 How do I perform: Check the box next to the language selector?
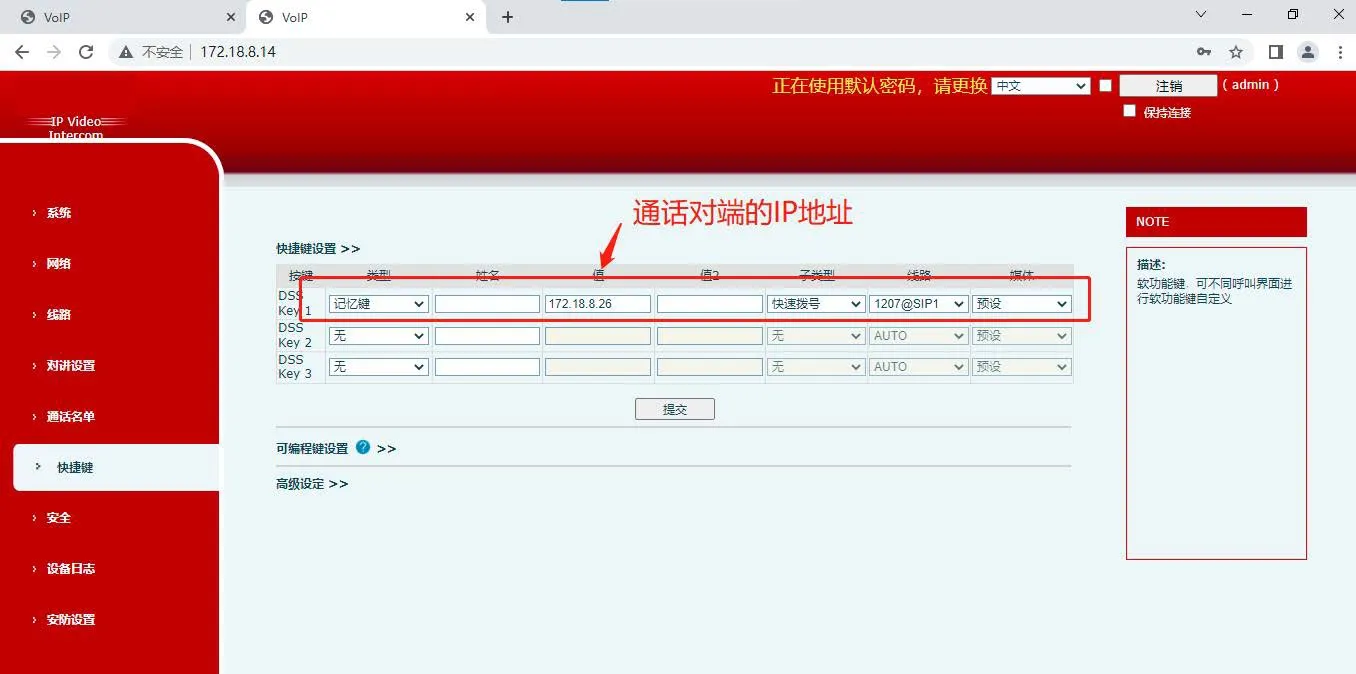pyautogui.click(x=1105, y=85)
